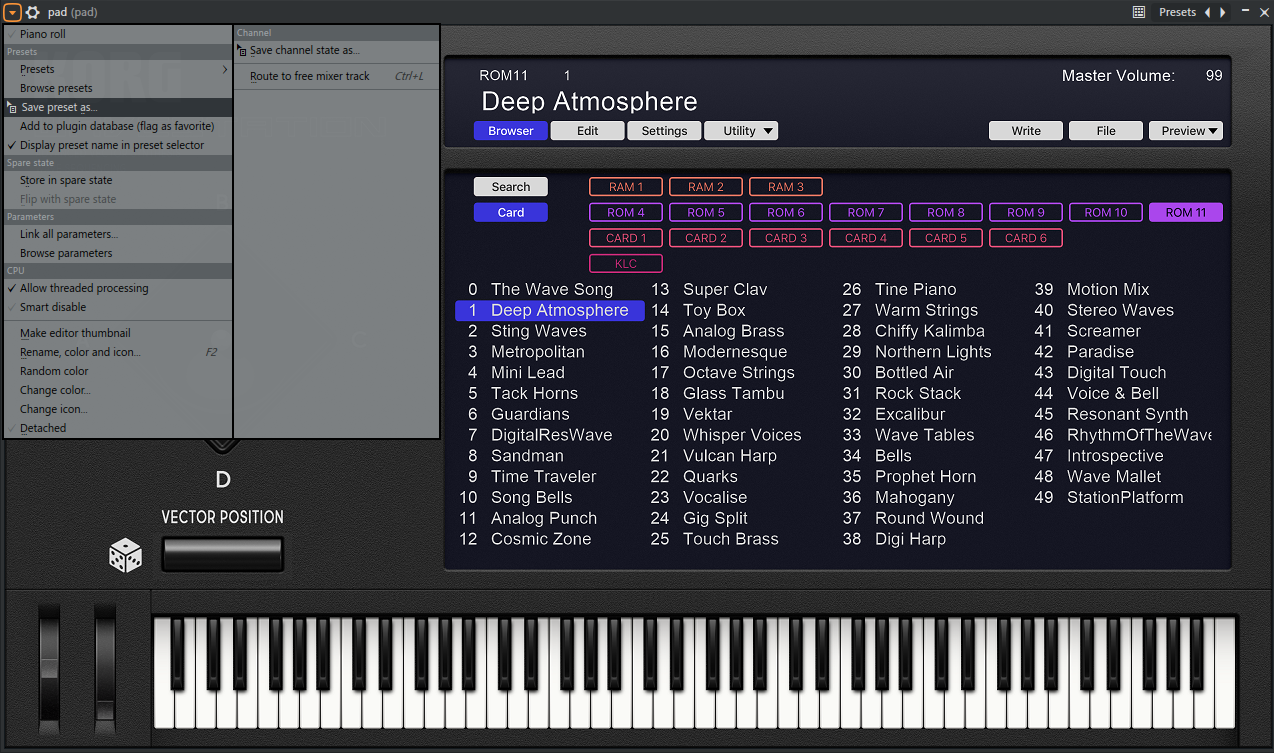
Task: Toggle Display preset name in preset selector
Action: (x=112, y=145)
